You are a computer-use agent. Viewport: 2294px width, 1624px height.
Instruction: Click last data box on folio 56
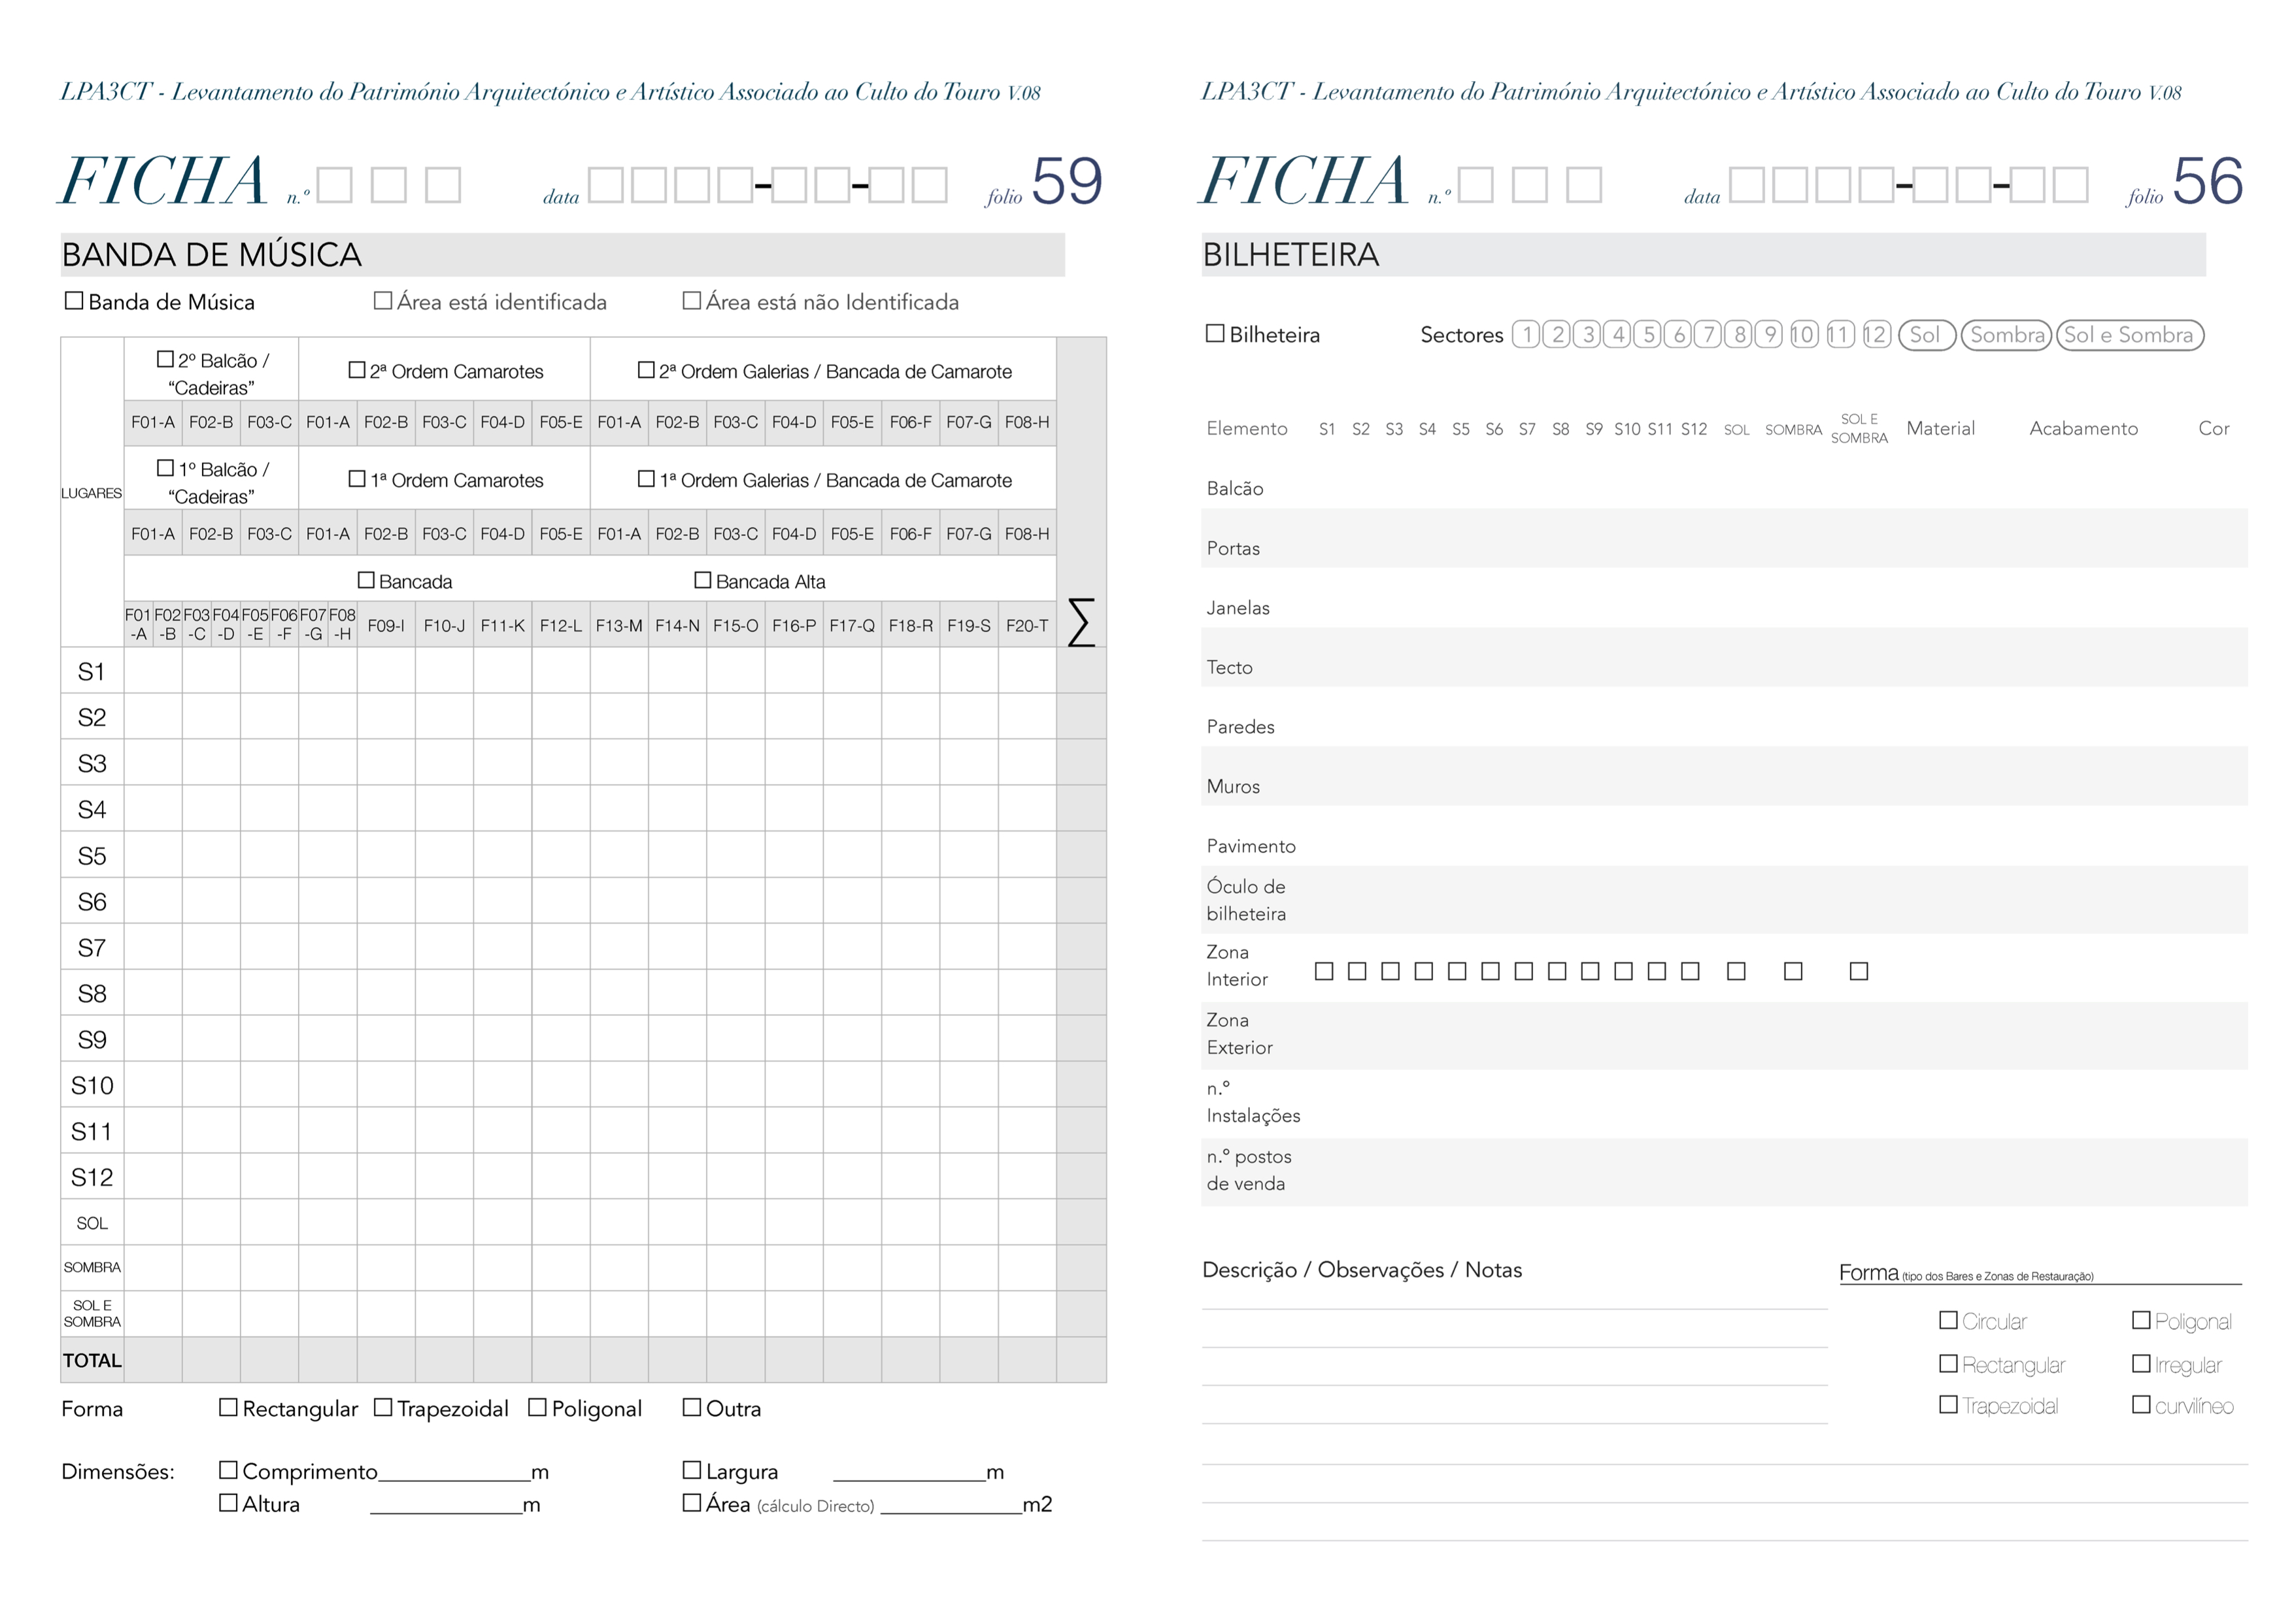point(2070,184)
